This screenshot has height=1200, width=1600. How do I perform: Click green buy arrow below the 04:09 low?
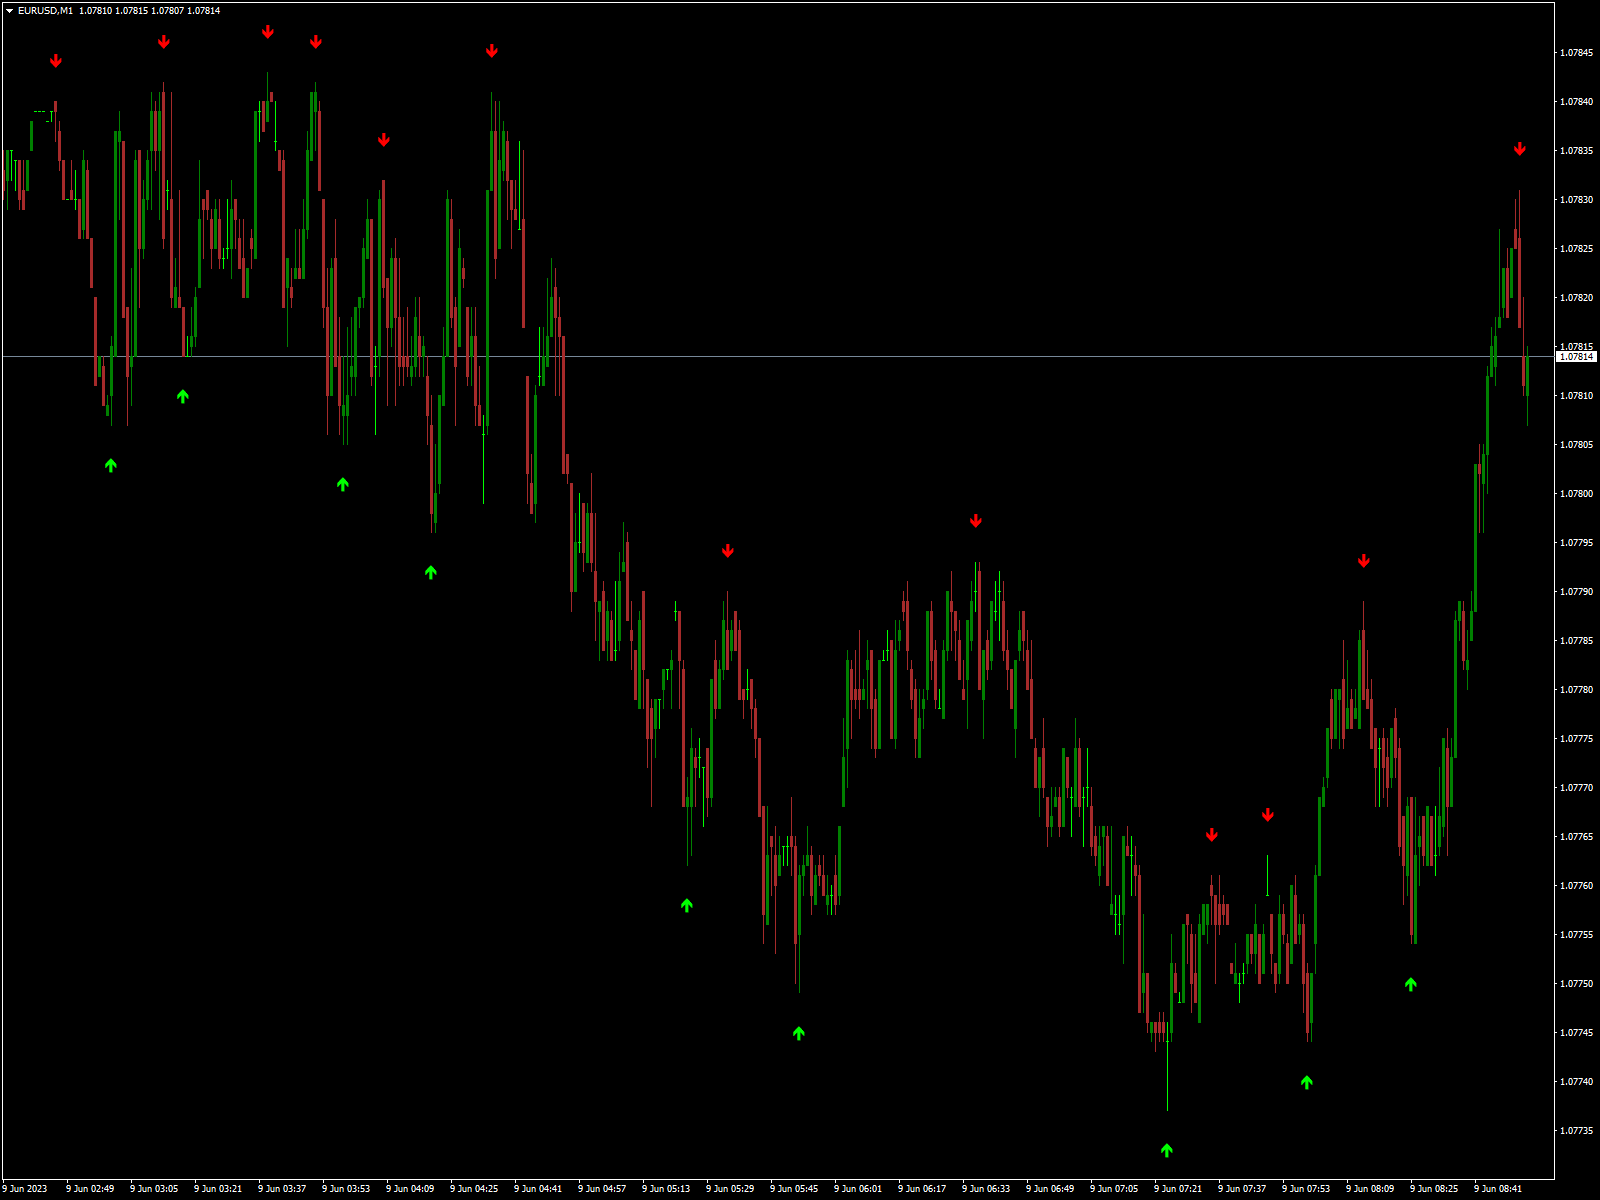431,572
